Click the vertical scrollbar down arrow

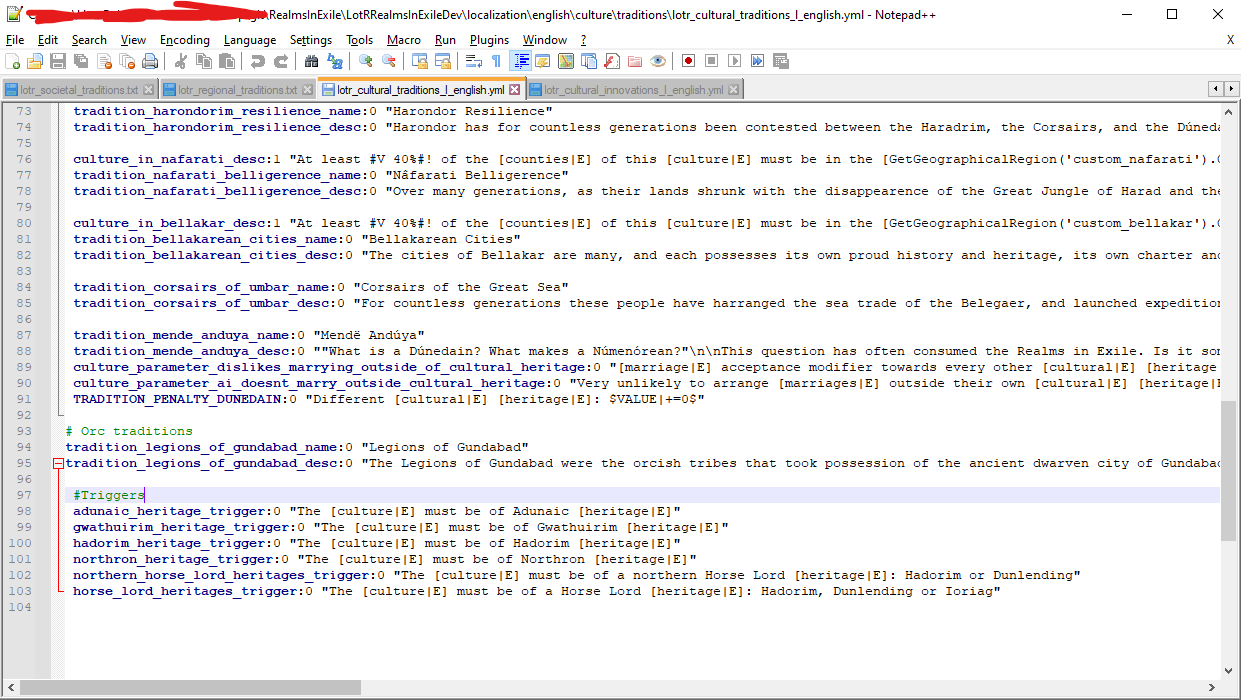point(1230,670)
